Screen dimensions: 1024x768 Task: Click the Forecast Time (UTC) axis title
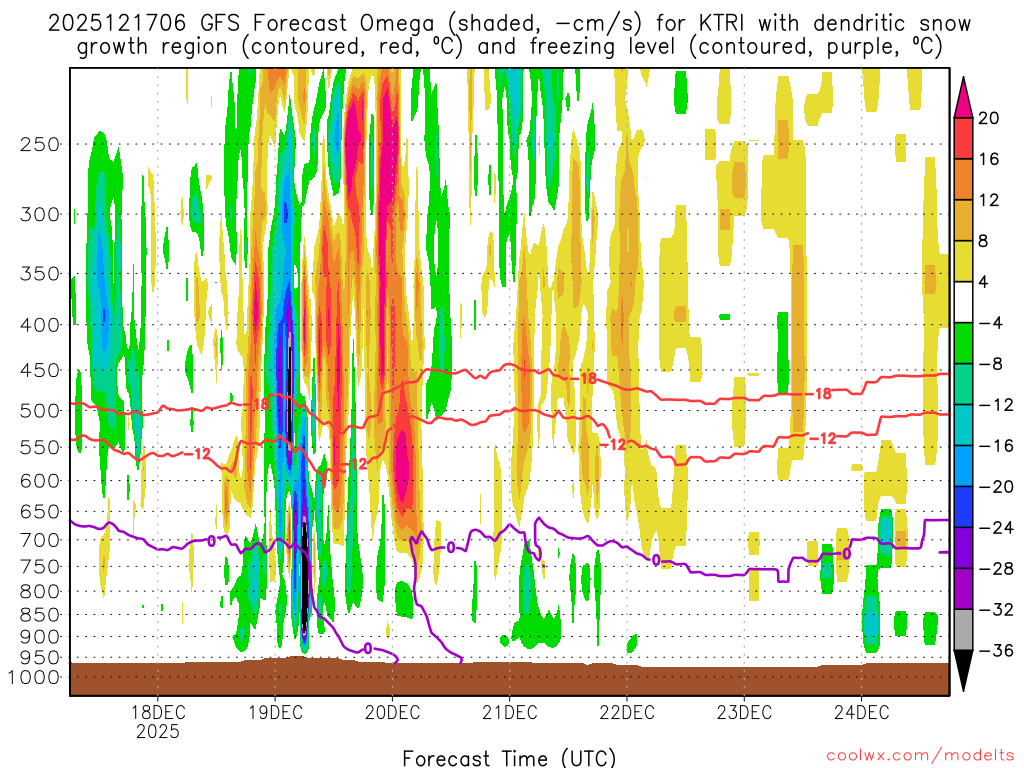click(509, 757)
